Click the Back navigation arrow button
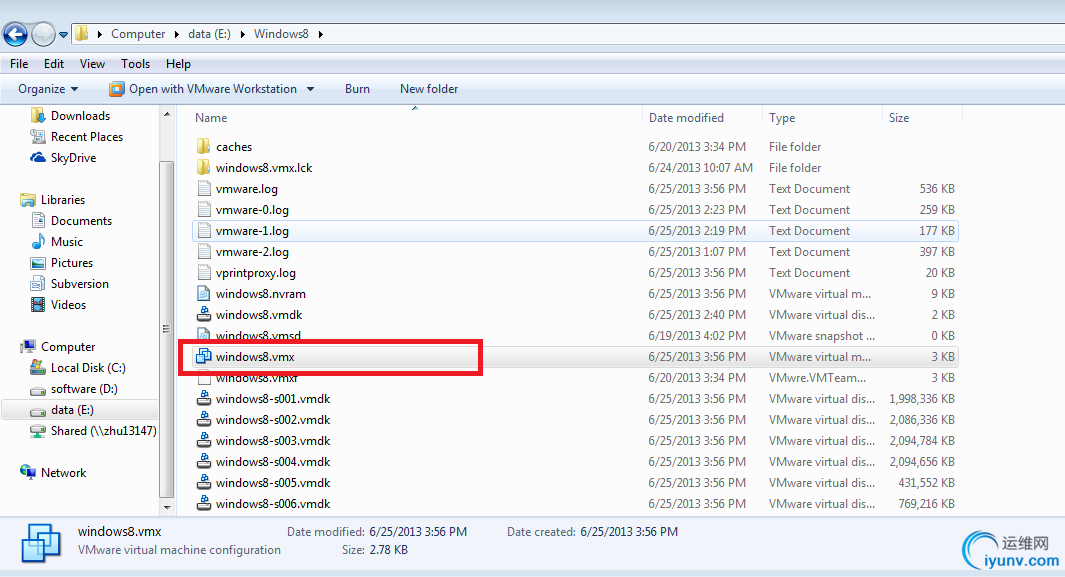 16,34
